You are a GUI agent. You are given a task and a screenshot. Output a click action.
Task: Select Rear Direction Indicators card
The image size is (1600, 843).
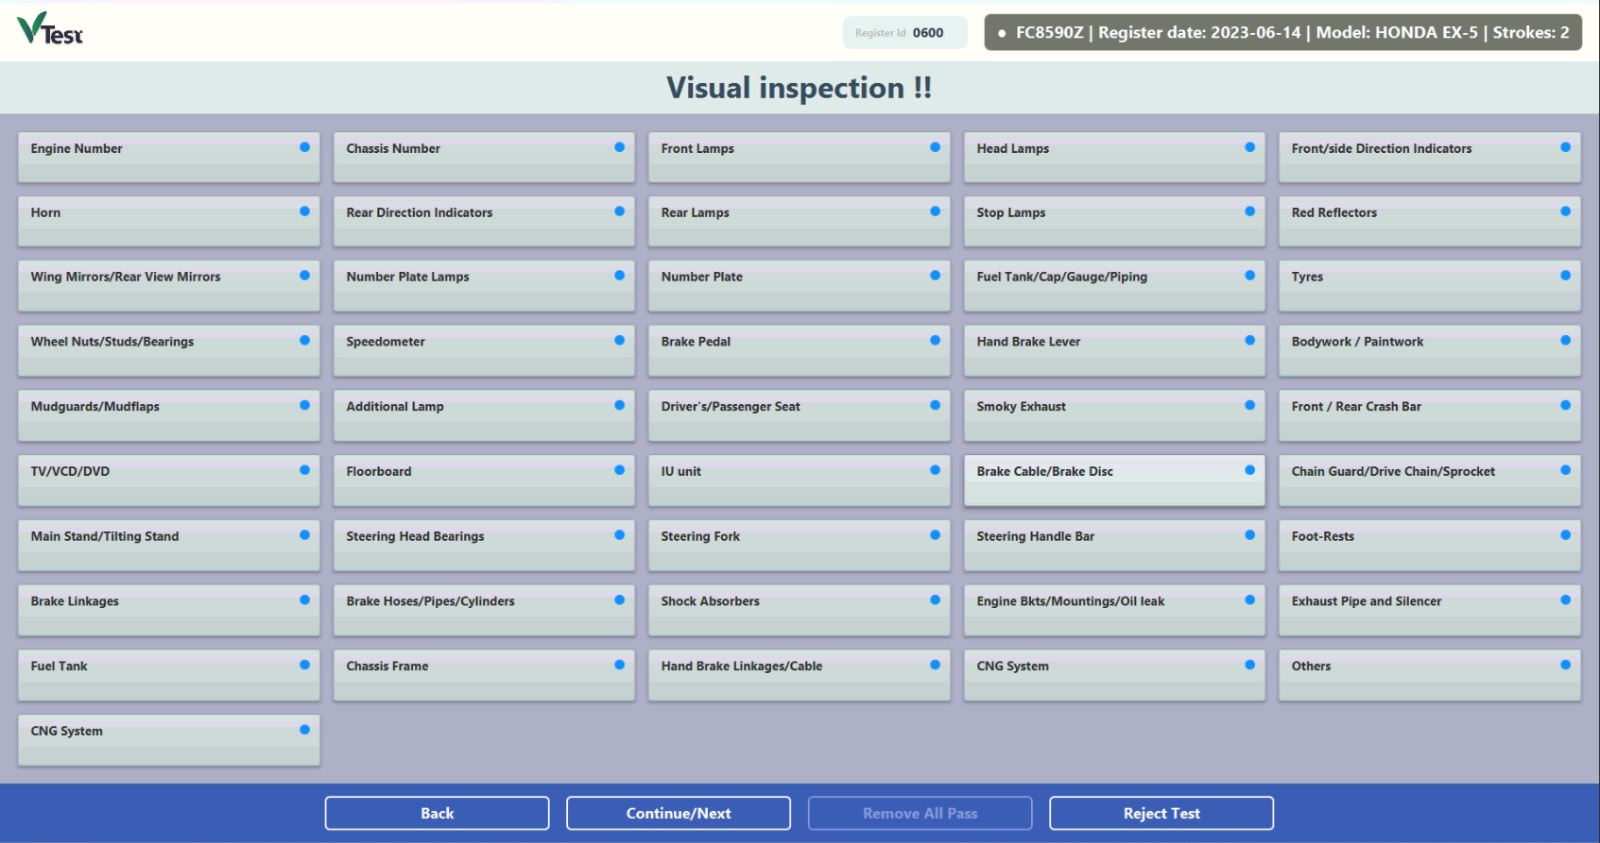pos(484,221)
